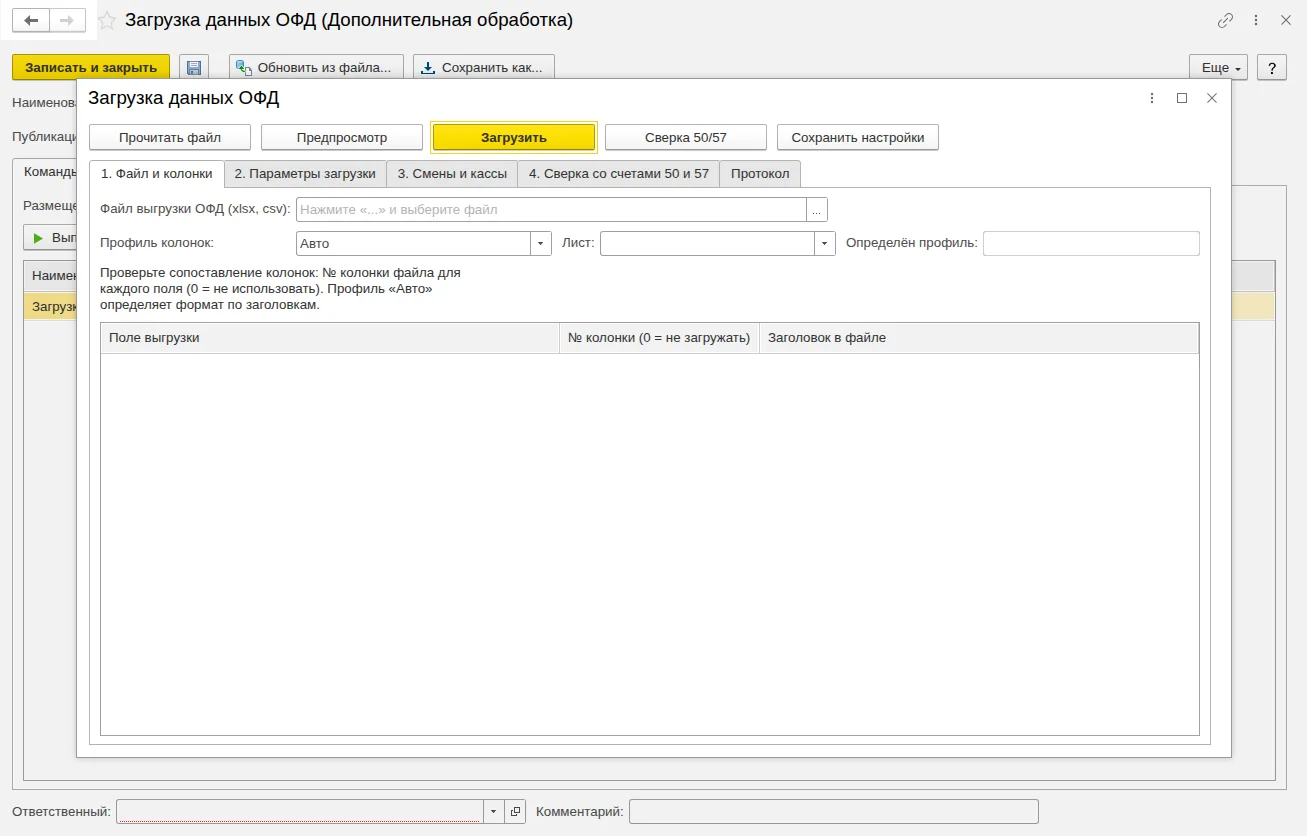Run the Сверка 50/57 button
The height and width of the screenshot is (836, 1307).
686,137
